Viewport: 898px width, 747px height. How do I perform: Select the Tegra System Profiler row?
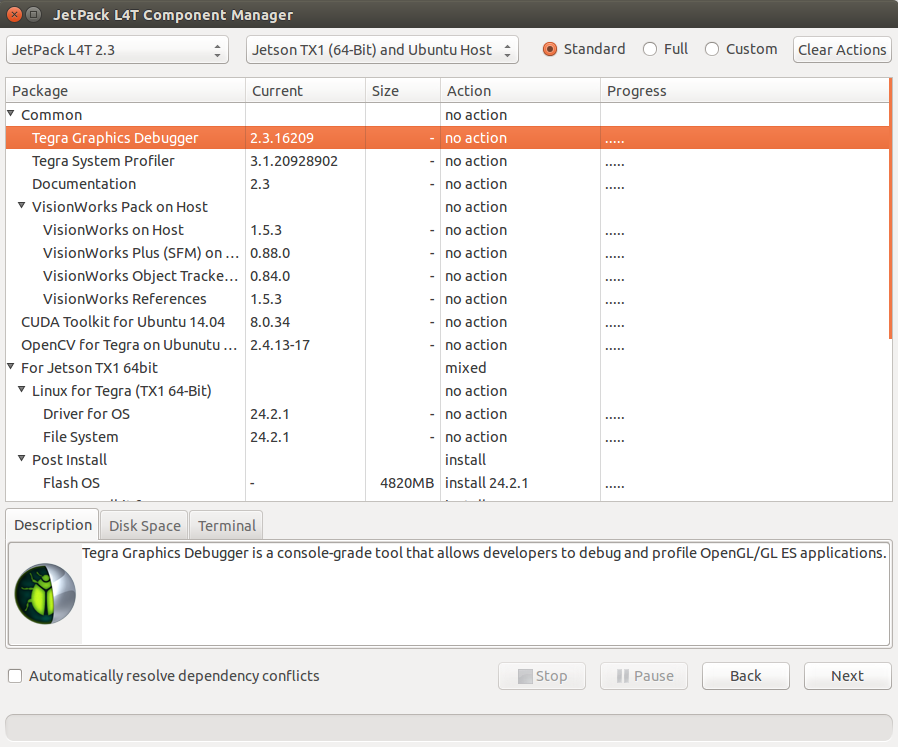click(447, 161)
